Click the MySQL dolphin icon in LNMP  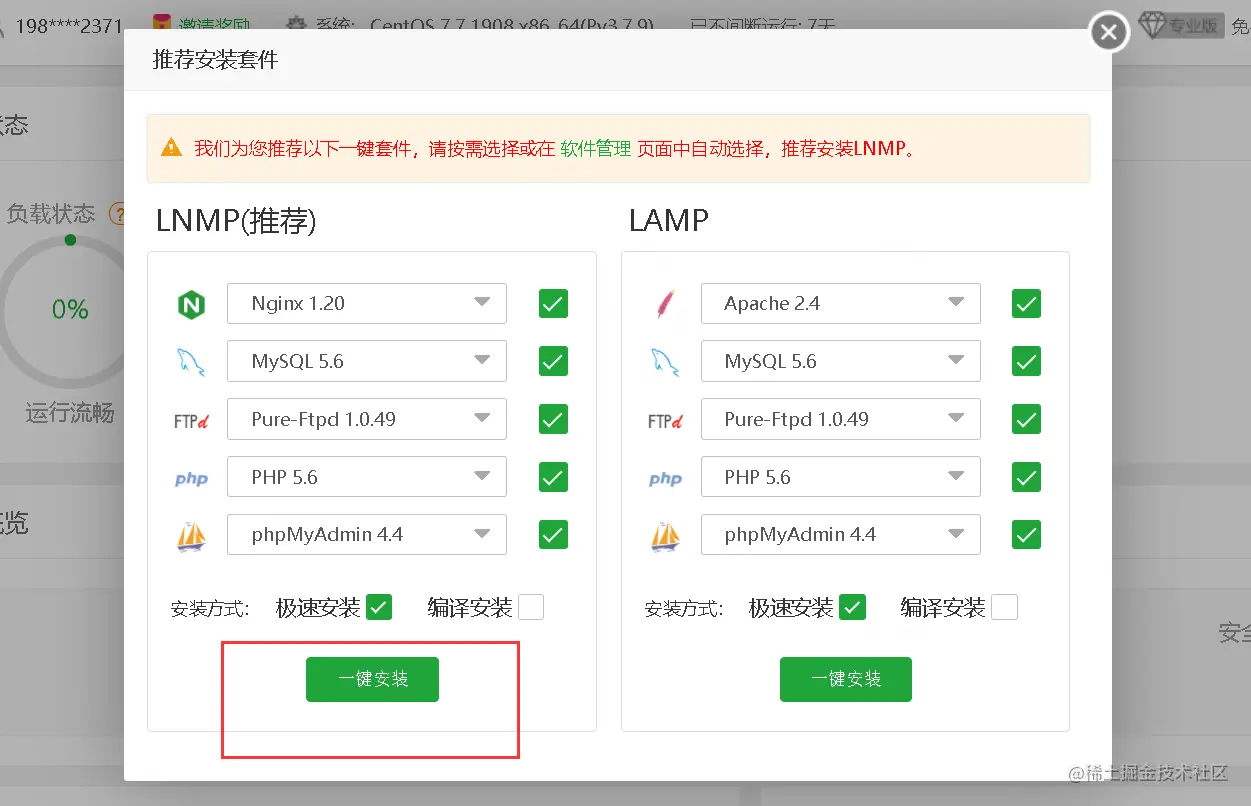[x=191, y=362]
